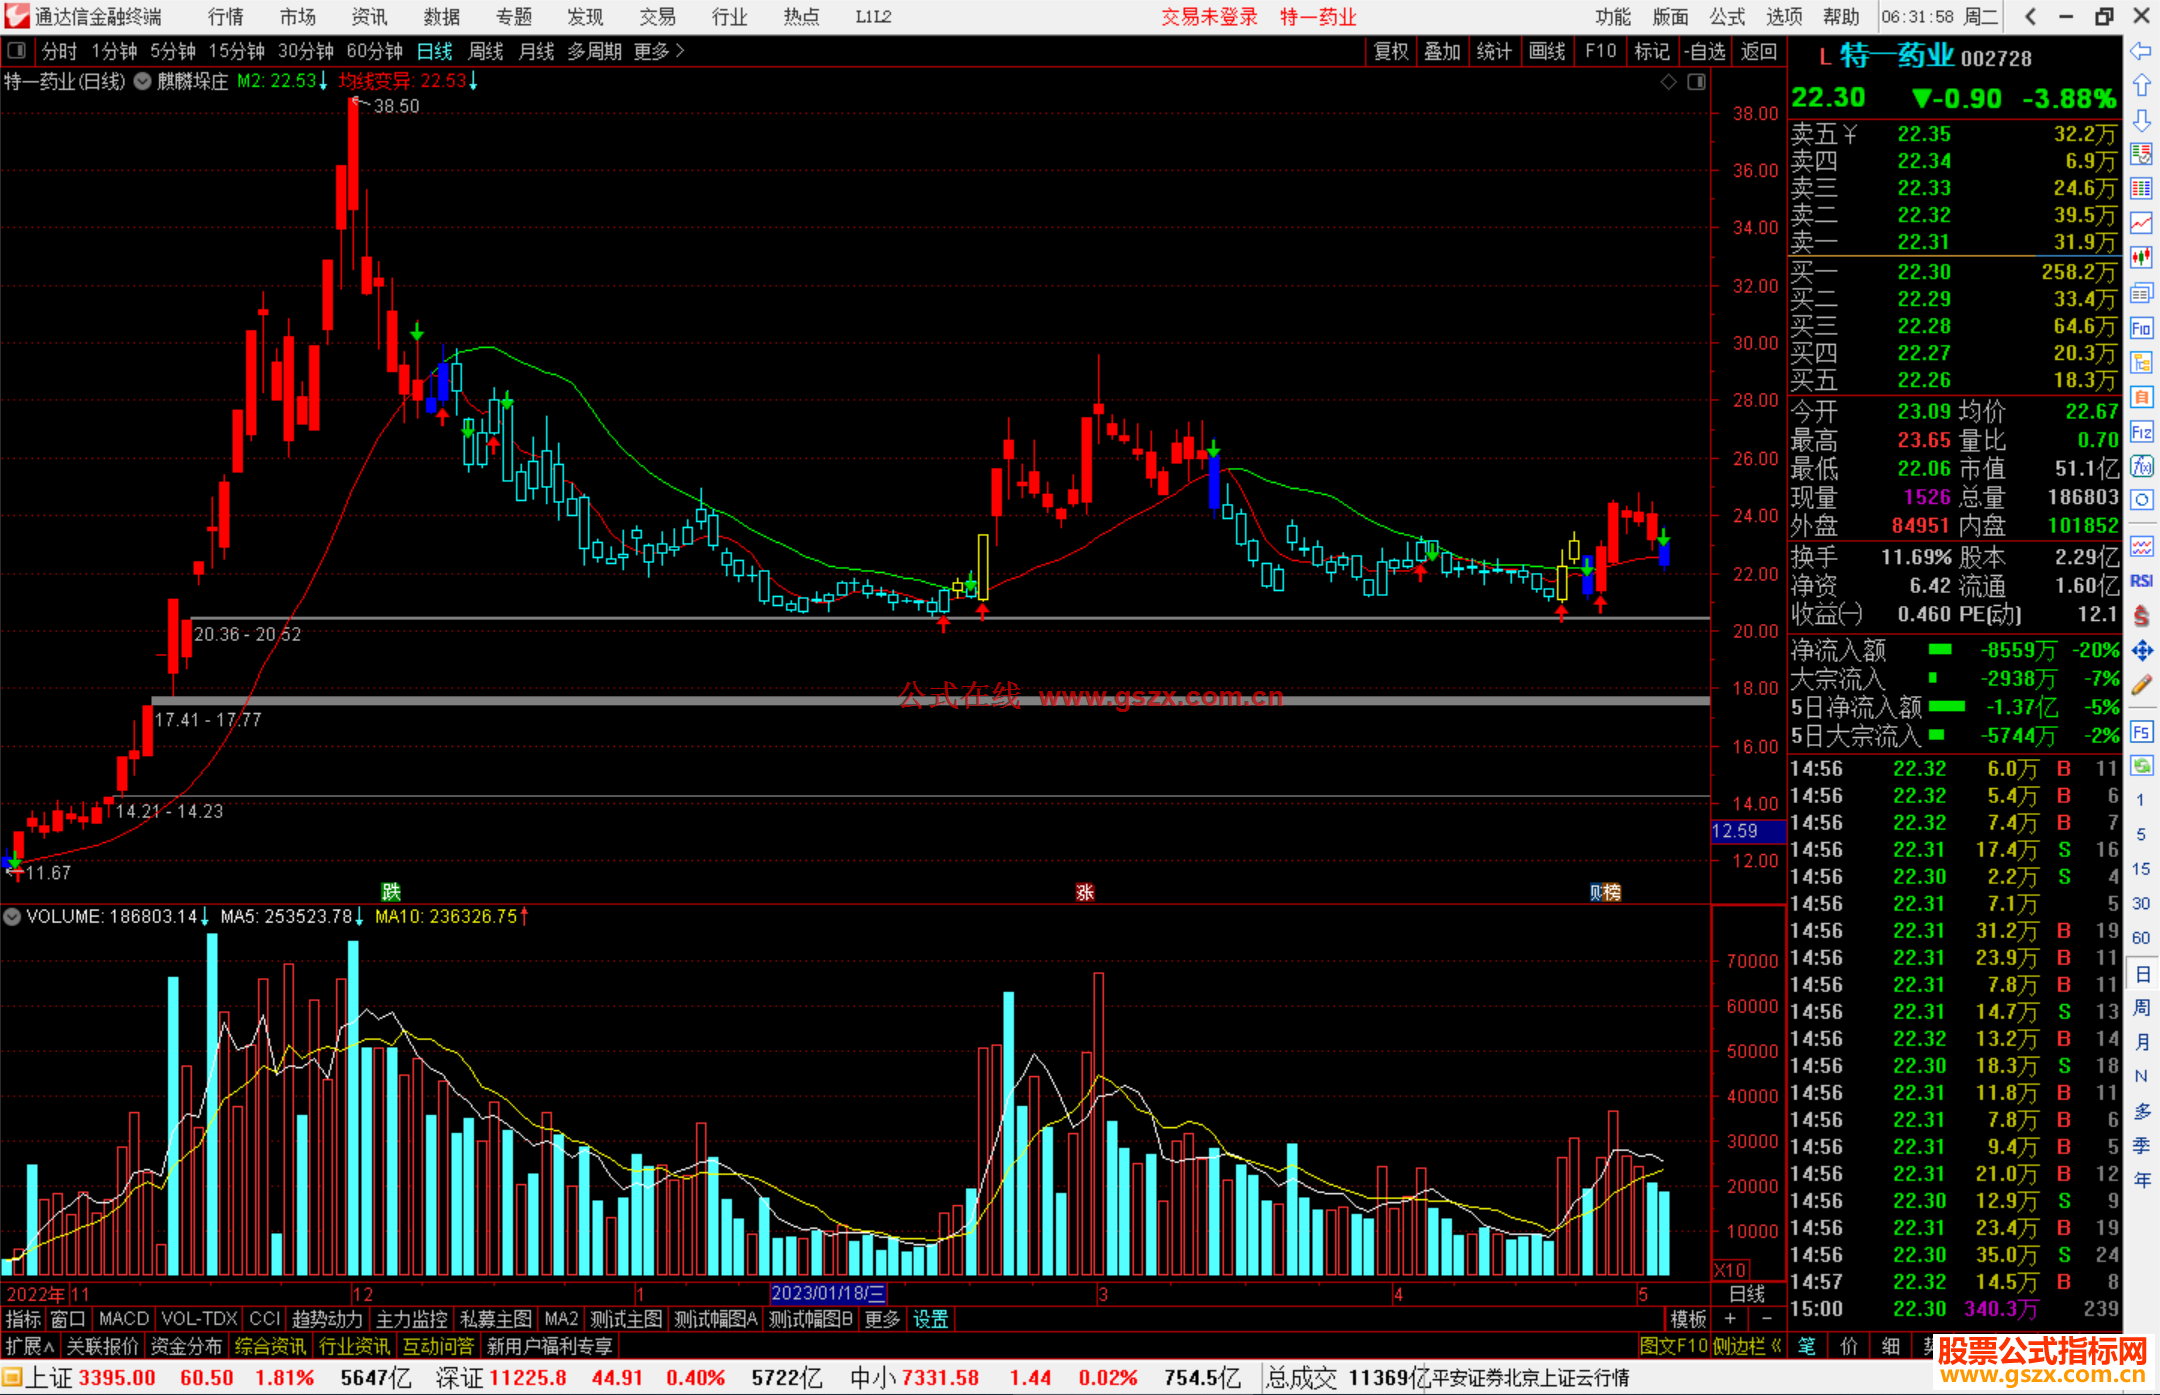Click the 复权 button
This screenshot has width=2160, height=1395.
tap(1390, 51)
